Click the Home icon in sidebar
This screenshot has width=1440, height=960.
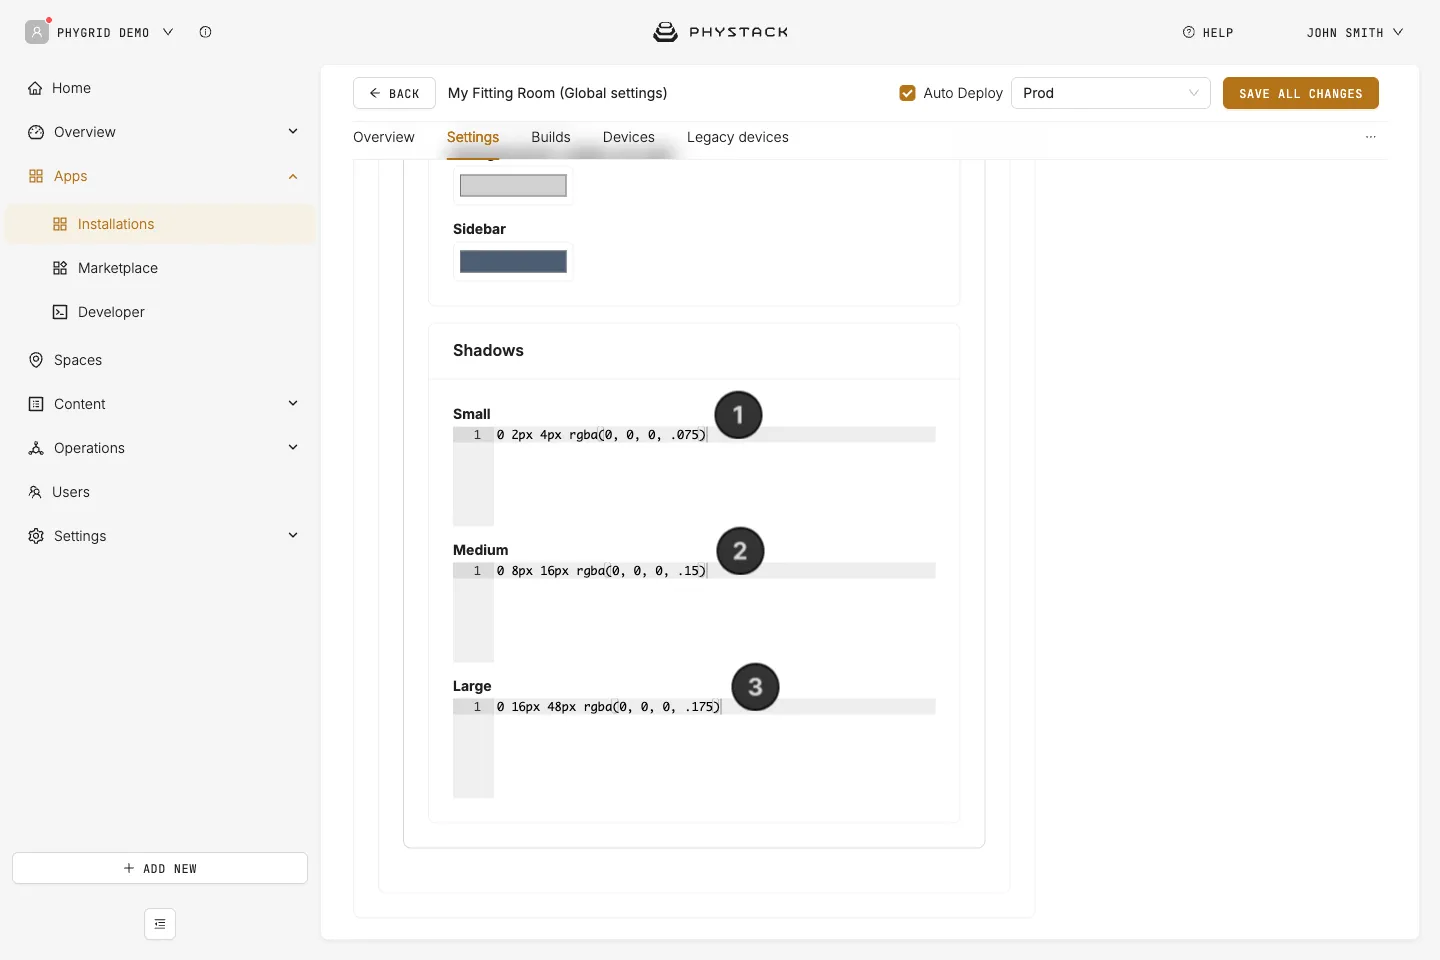click(35, 88)
